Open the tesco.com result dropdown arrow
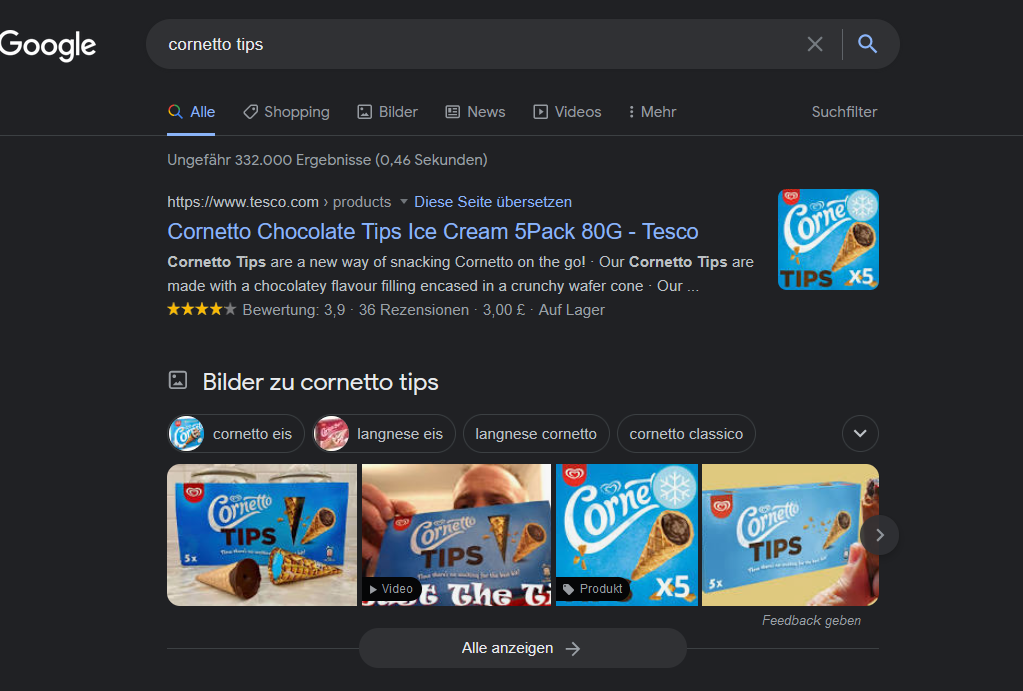 (x=403, y=202)
